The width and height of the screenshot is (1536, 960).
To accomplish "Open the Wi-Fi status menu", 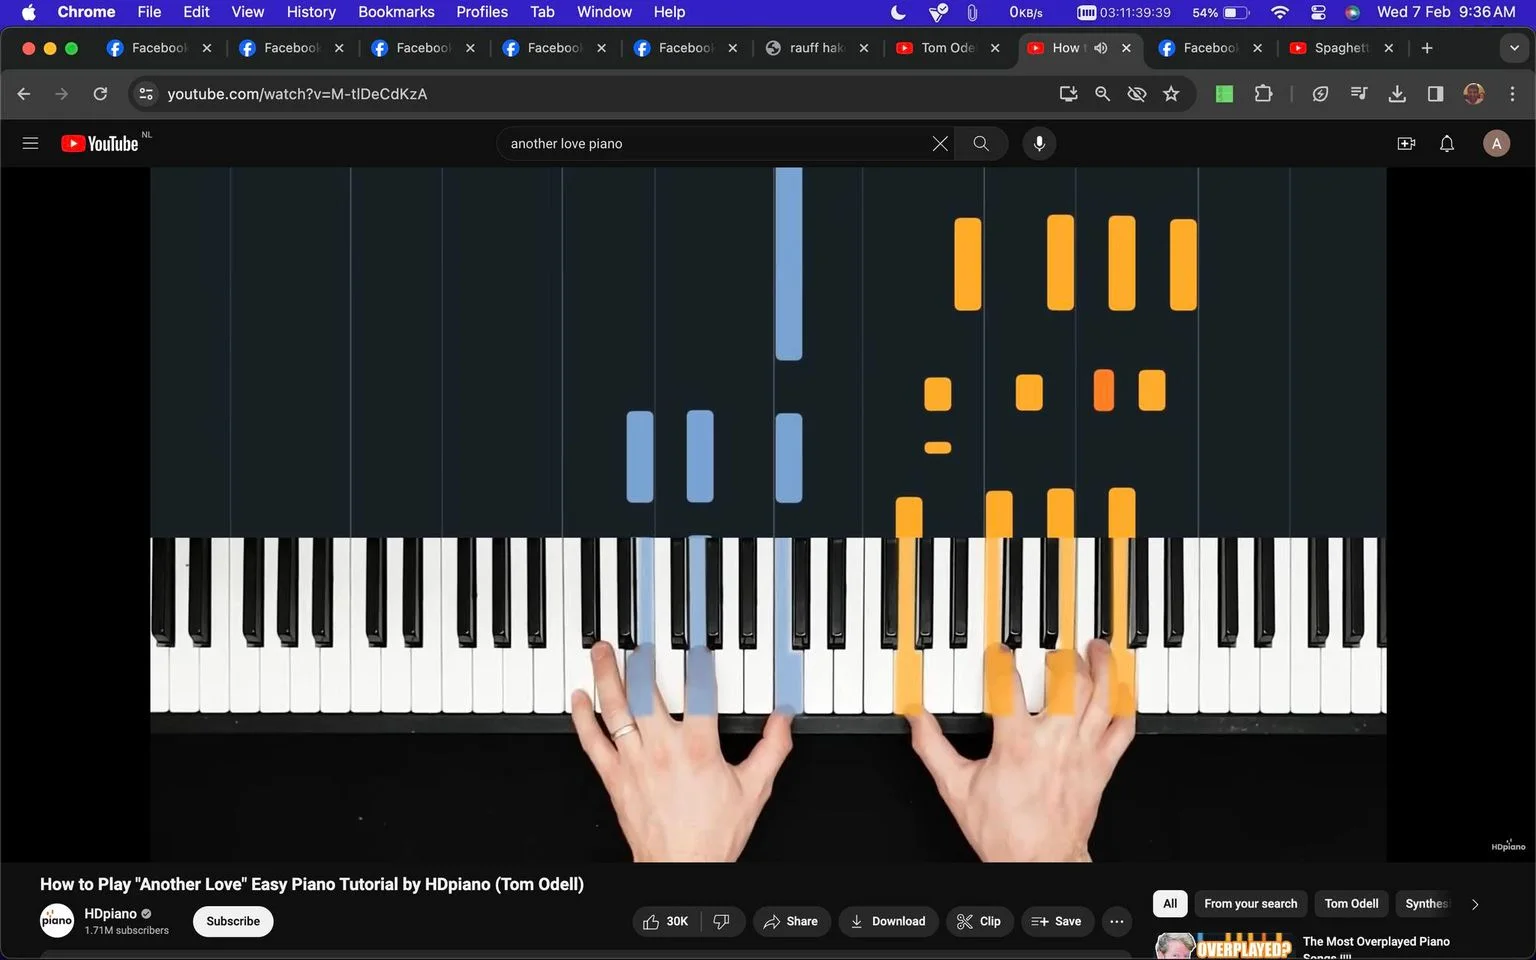I will click(1280, 12).
